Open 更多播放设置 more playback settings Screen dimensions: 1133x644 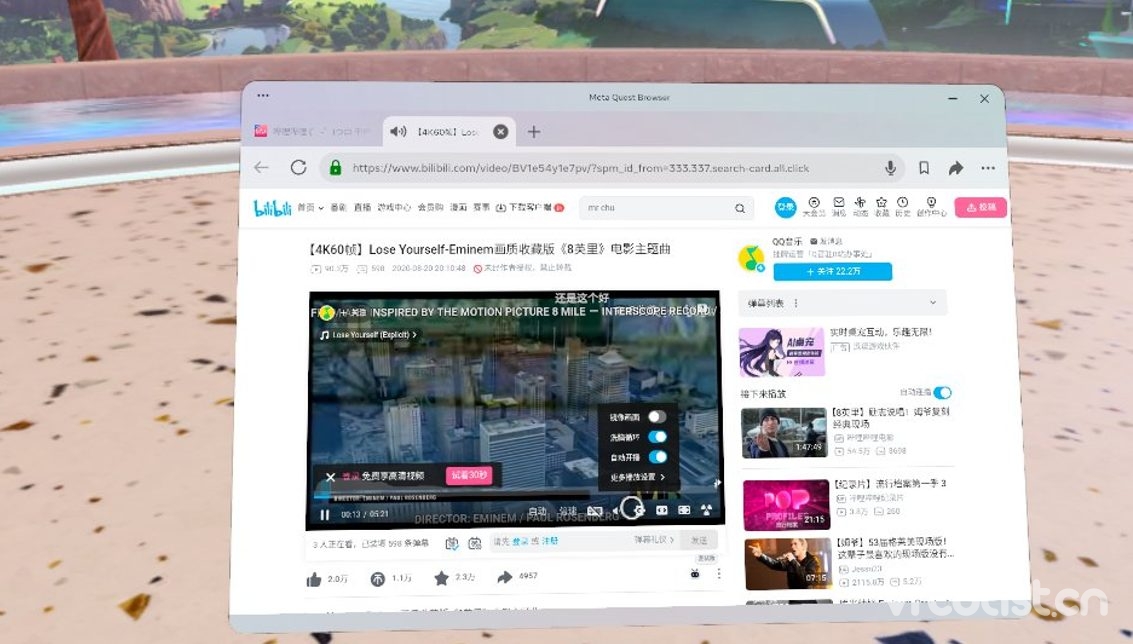tap(637, 477)
